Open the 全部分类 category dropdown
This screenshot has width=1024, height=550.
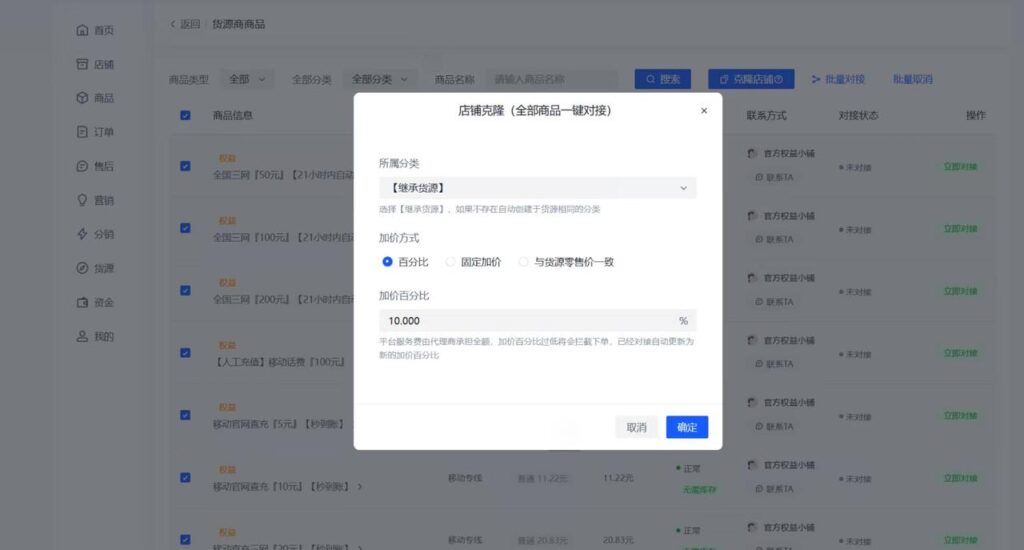coord(379,79)
